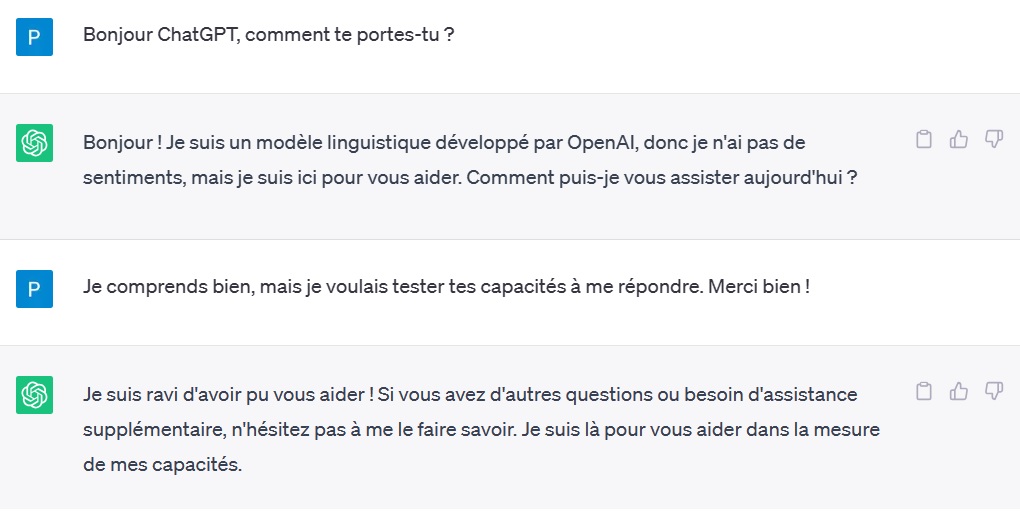Copy the first ChatGPT response to clipboard
Viewport: 1020px width, 511px height.
[x=924, y=139]
